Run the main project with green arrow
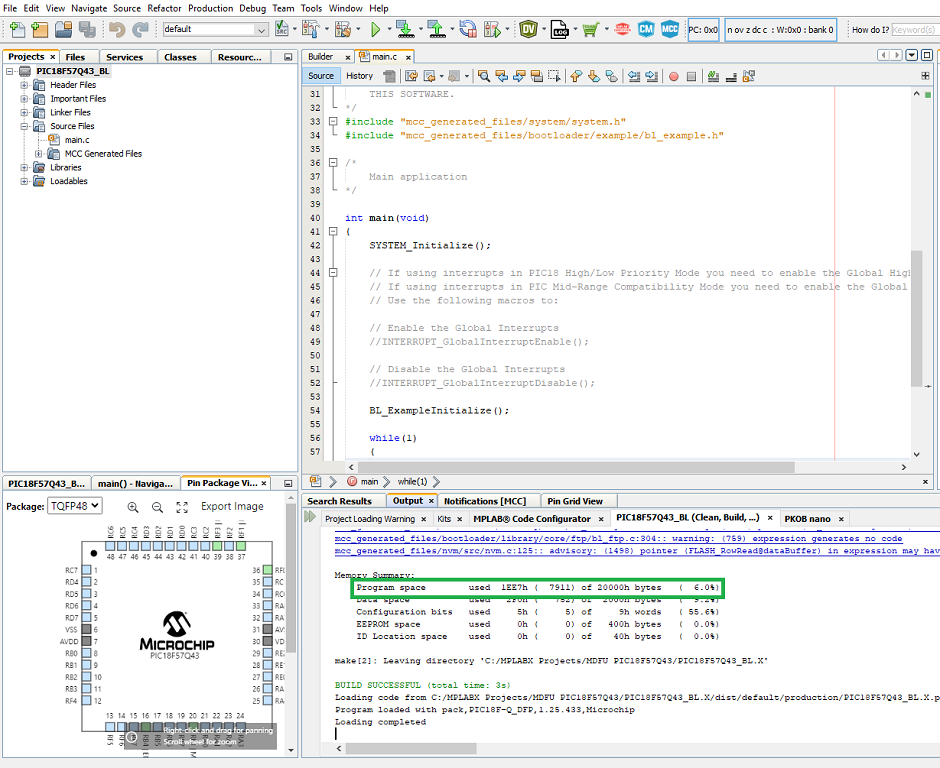The height and width of the screenshot is (768, 940). (x=375, y=30)
